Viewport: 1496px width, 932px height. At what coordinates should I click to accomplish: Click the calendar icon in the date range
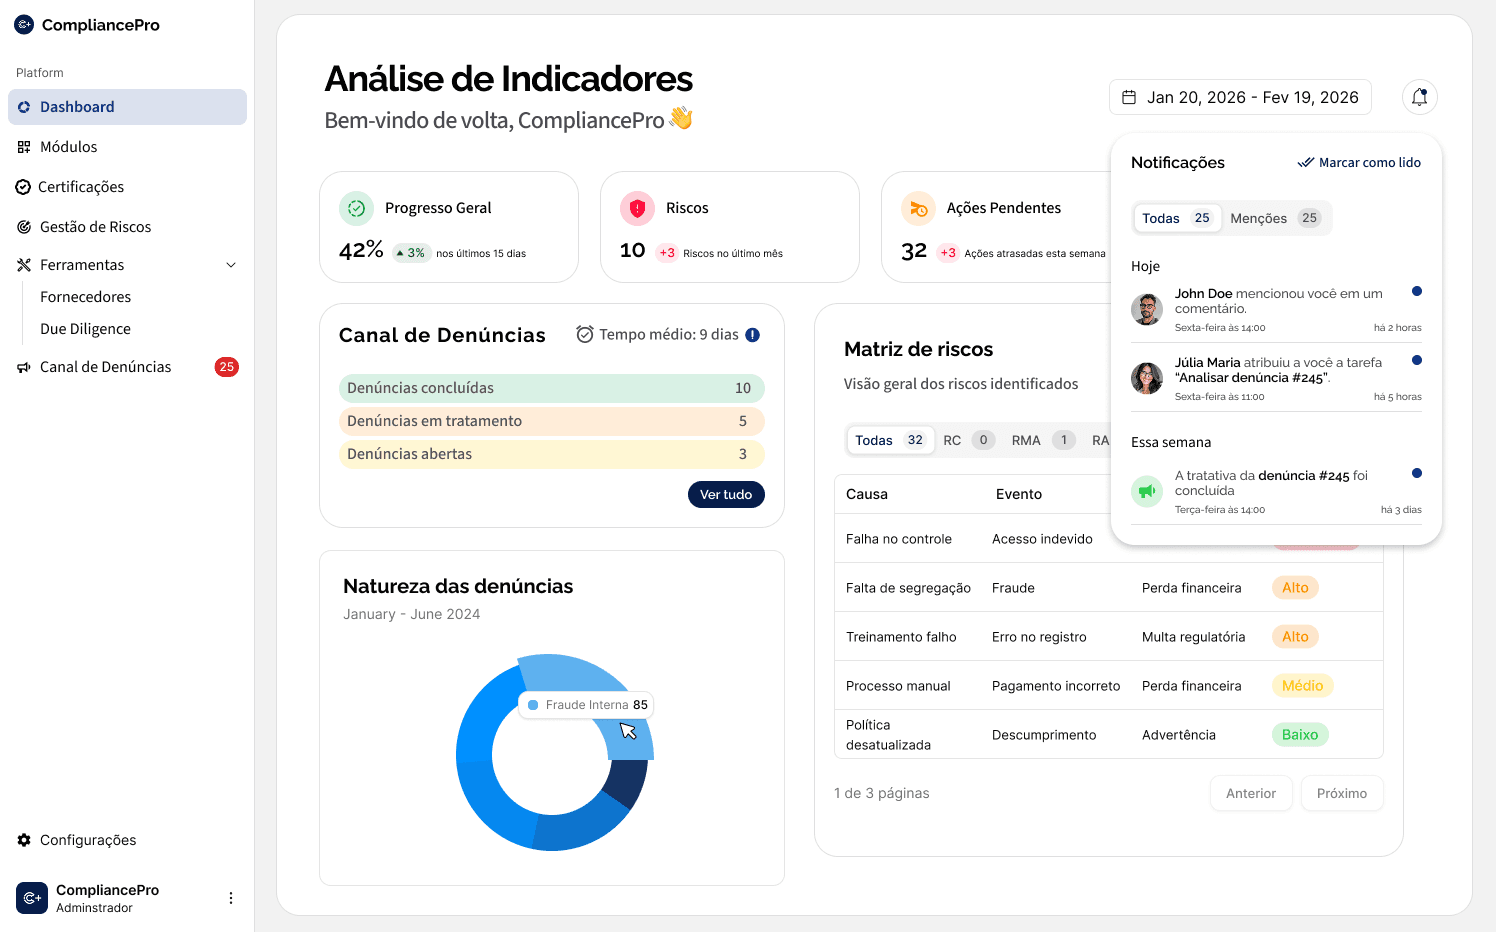click(x=1130, y=96)
